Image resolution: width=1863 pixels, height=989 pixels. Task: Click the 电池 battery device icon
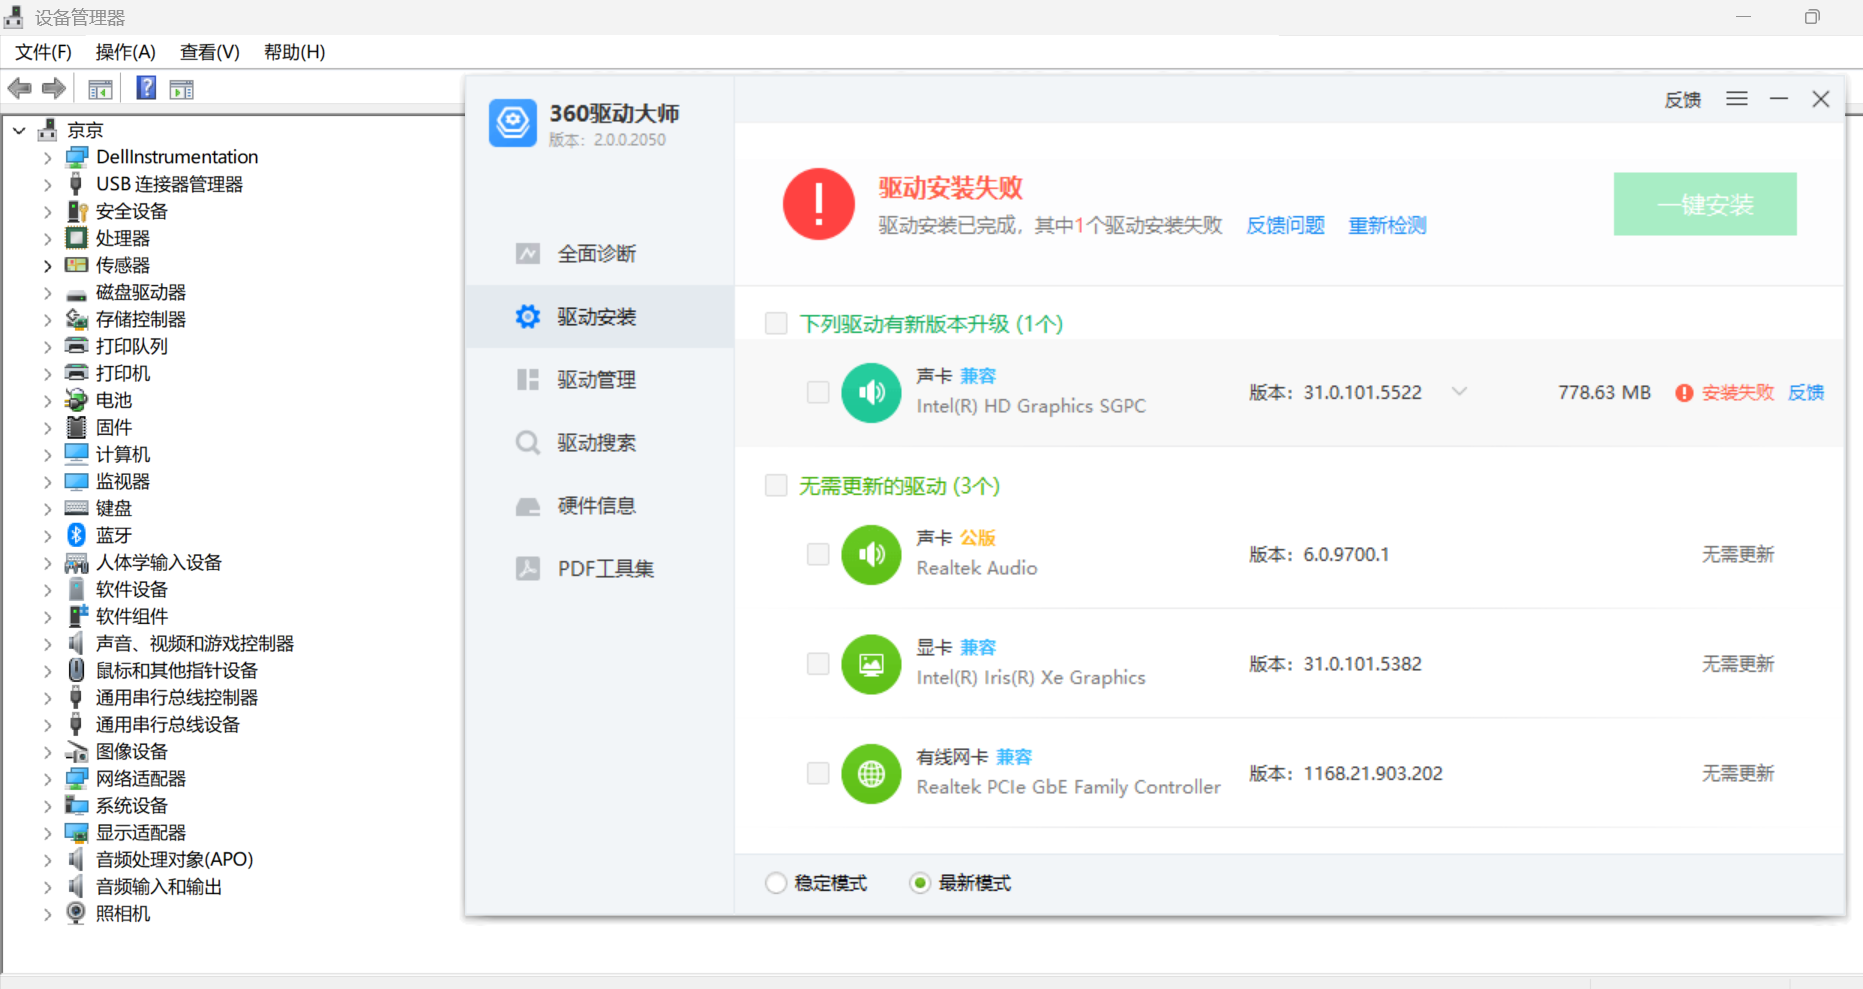pos(76,400)
